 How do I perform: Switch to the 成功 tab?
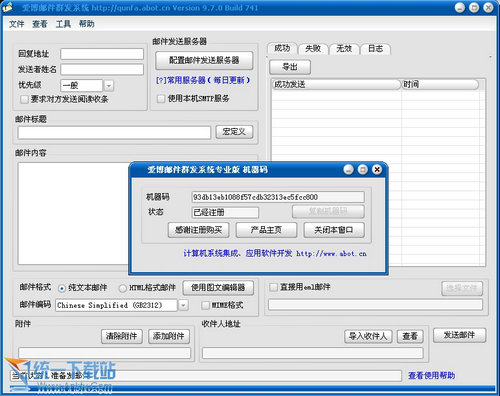pyautogui.click(x=282, y=49)
